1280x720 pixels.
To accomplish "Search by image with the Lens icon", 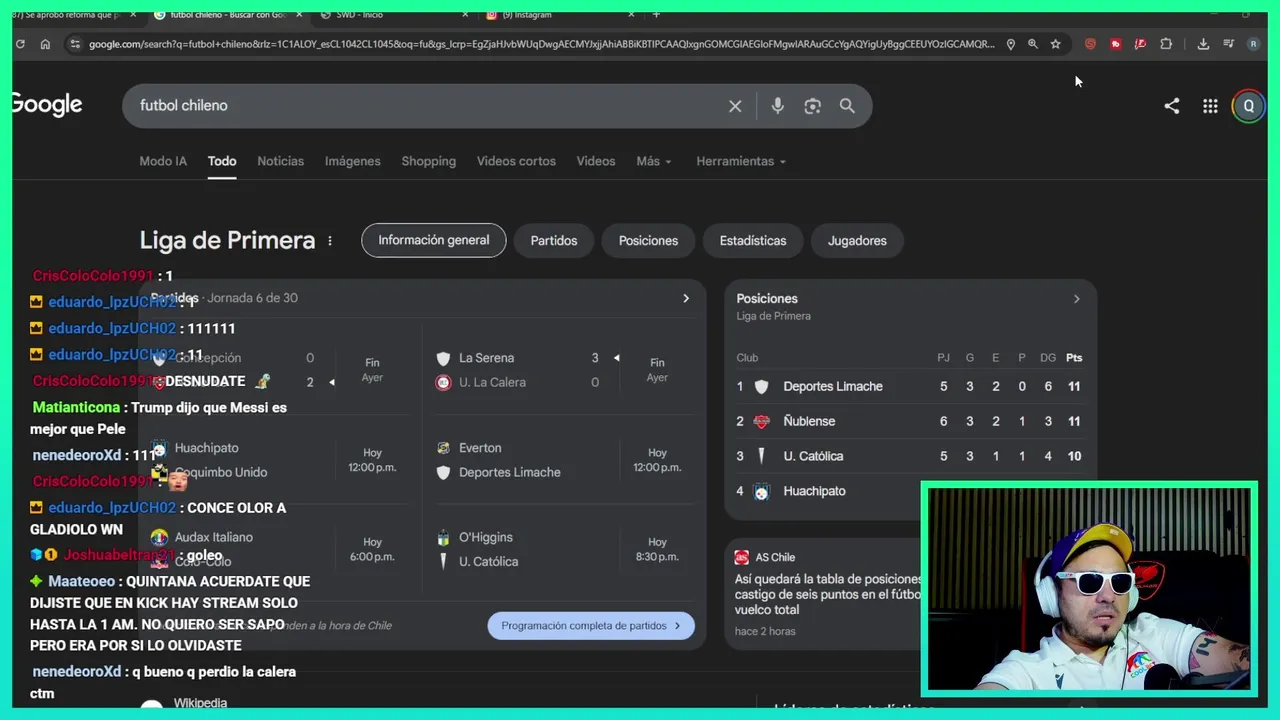I will click(x=813, y=106).
